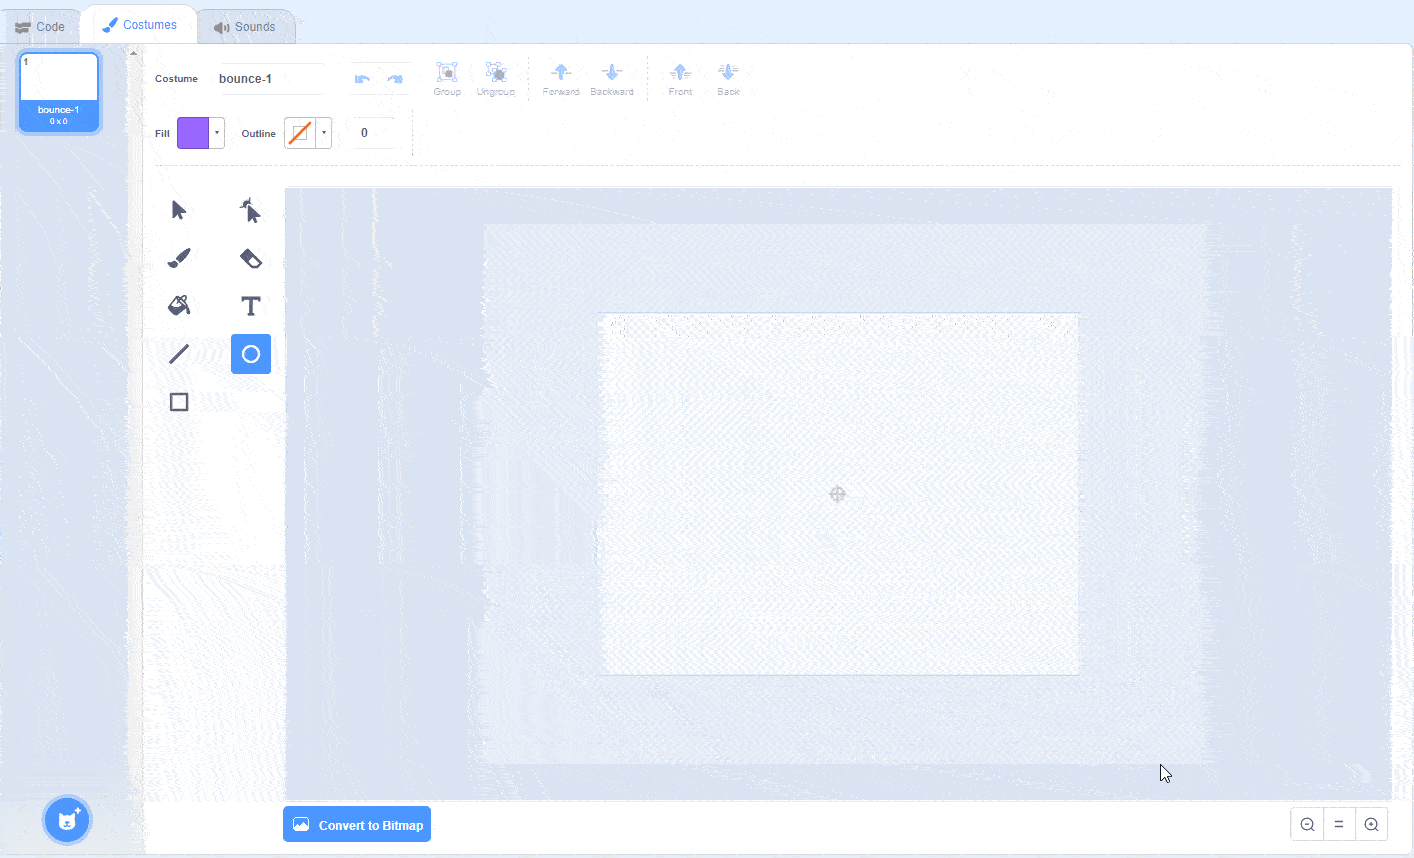The width and height of the screenshot is (1414, 858).
Task: Open the Fill color dropdown
Action: 217,132
